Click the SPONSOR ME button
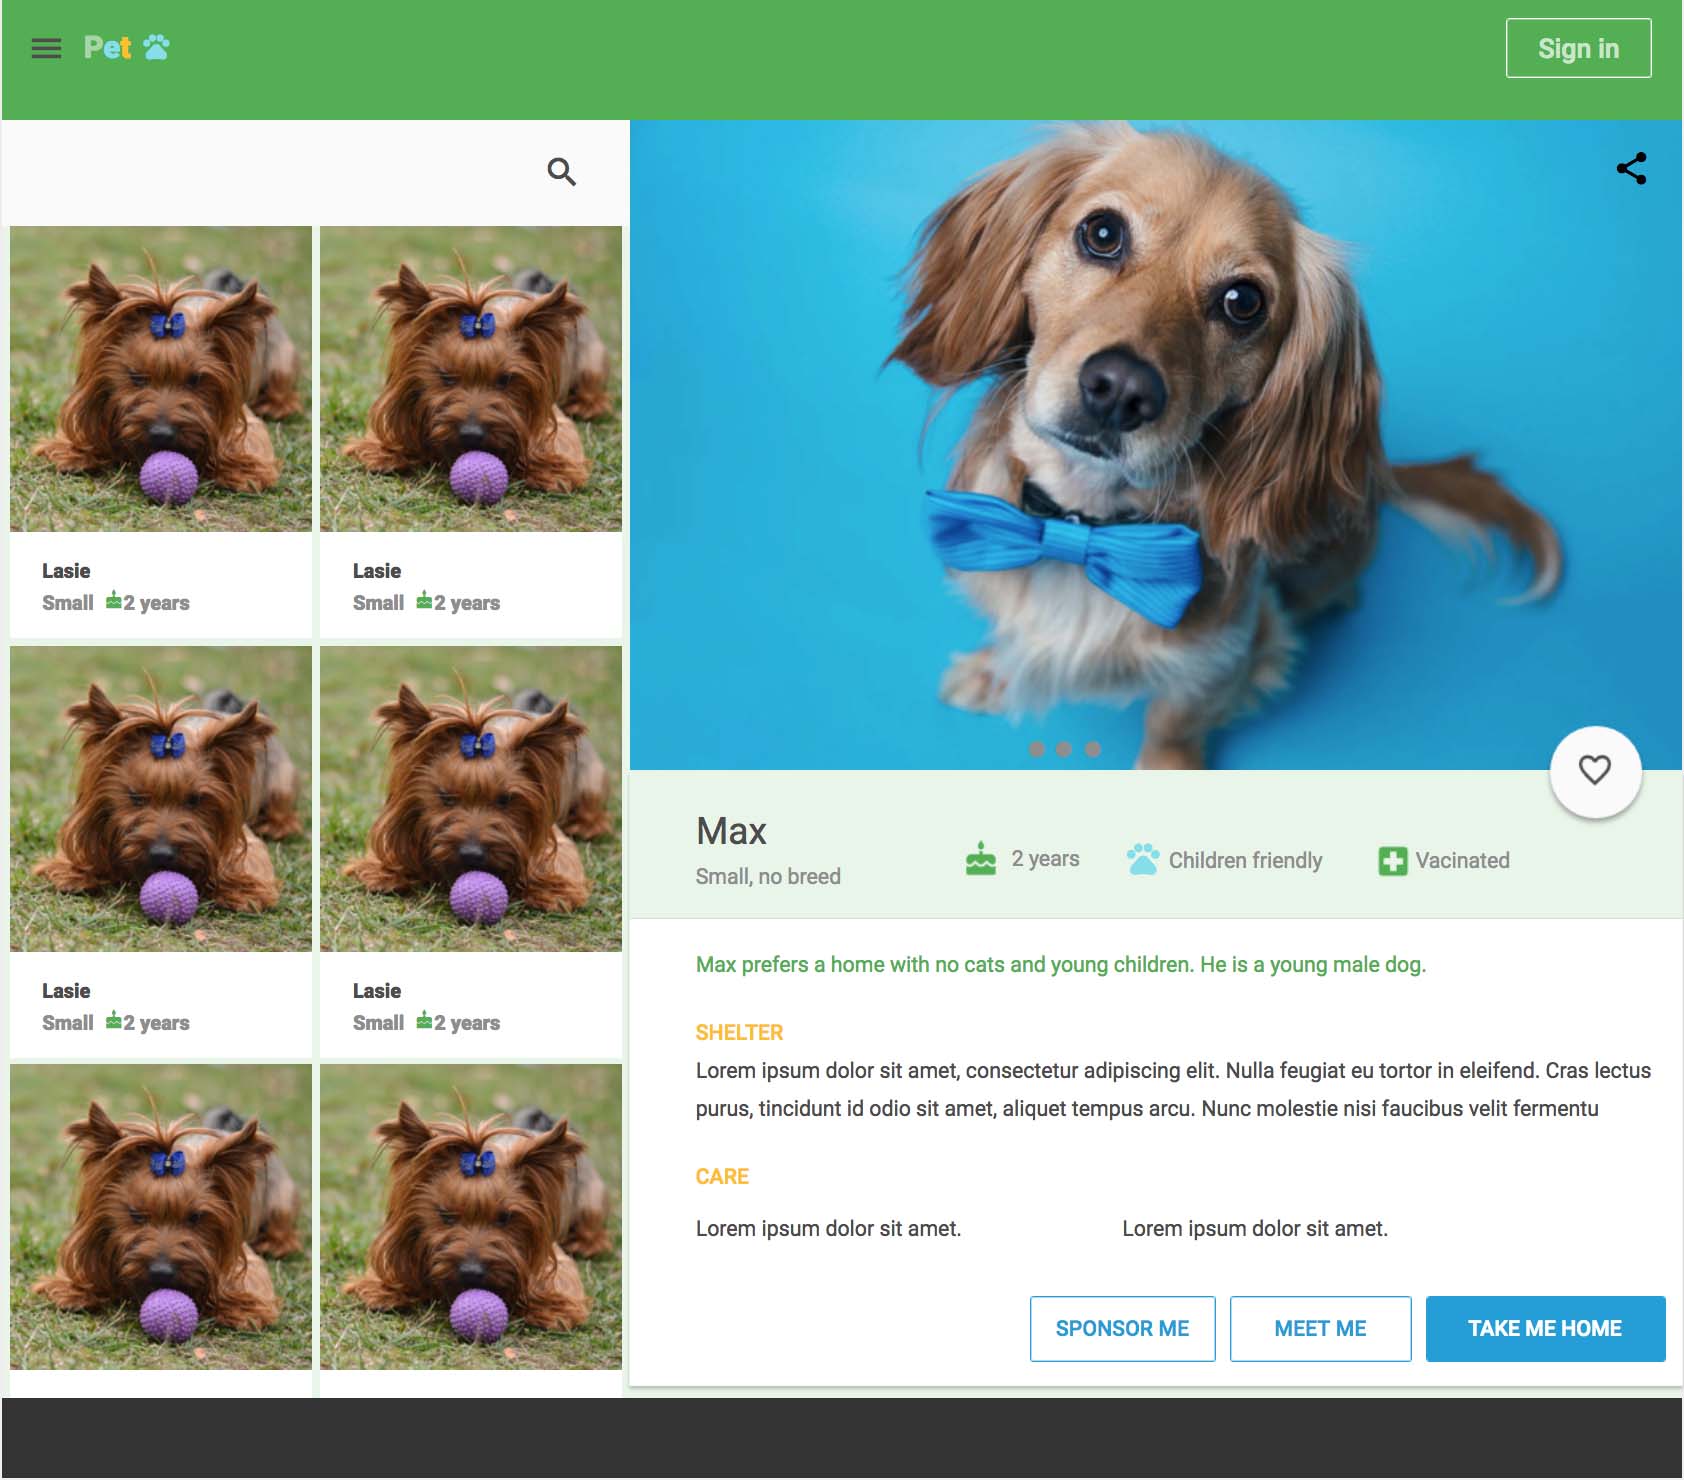 (1122, 1328)
